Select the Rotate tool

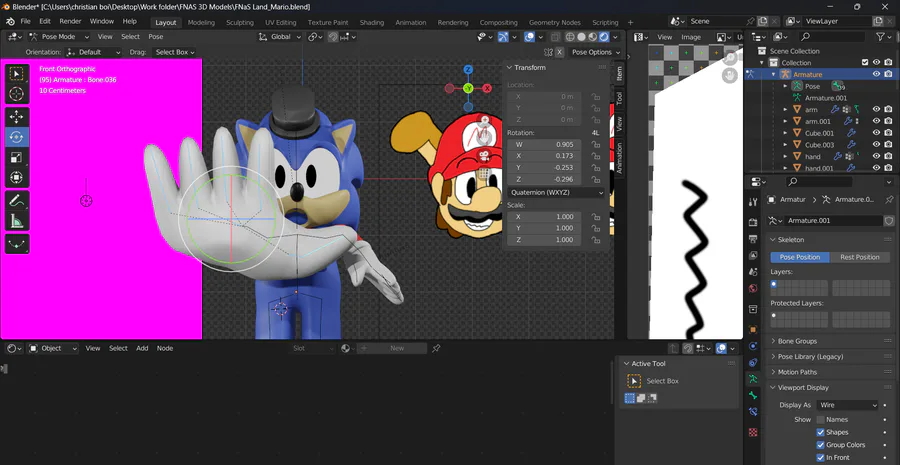17,137
